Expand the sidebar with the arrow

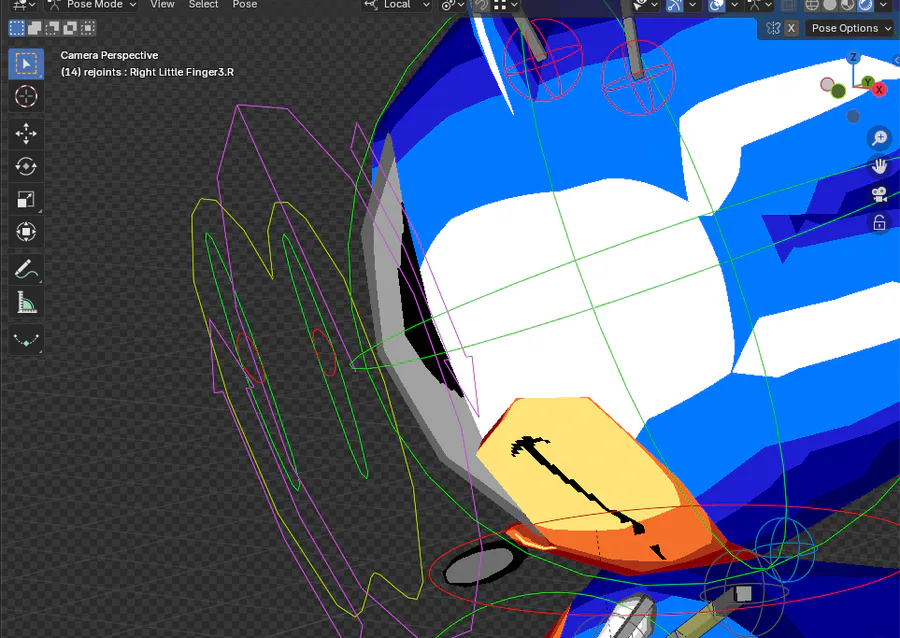coord(897,60)
